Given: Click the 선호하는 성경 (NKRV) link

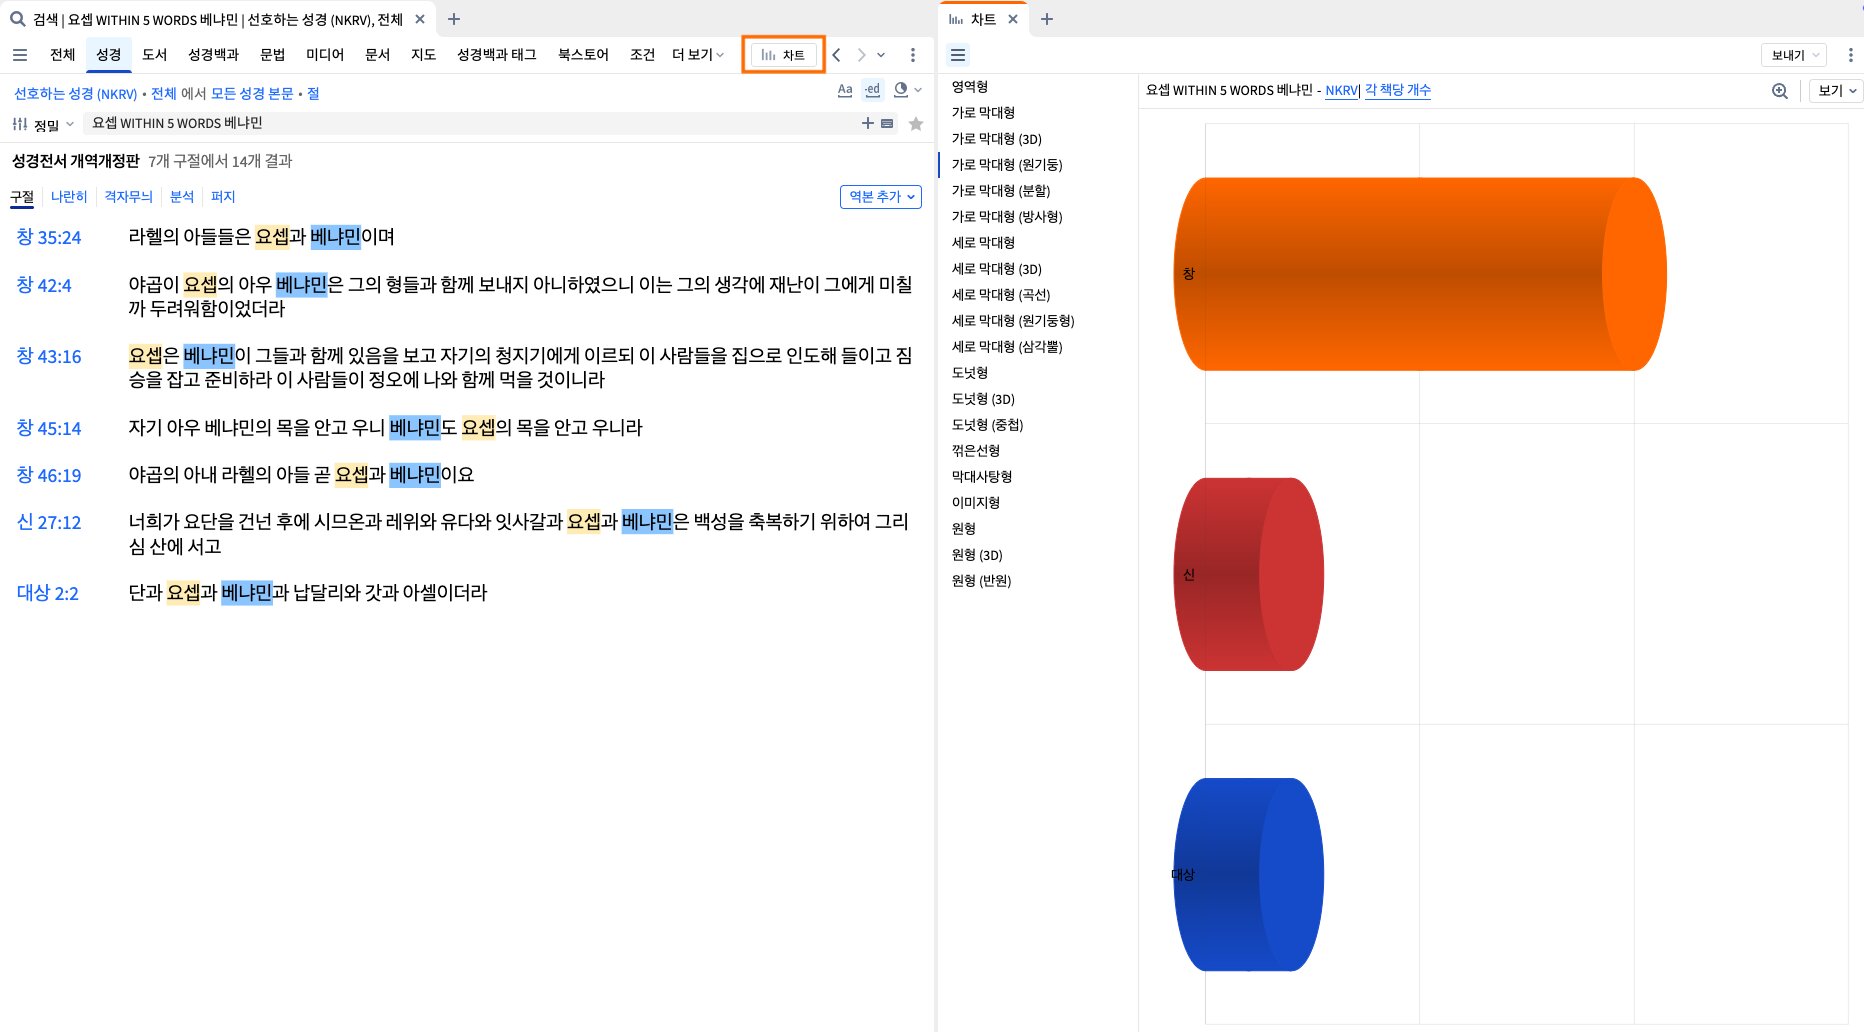Looking at the screenshot, I should point(75,94).
